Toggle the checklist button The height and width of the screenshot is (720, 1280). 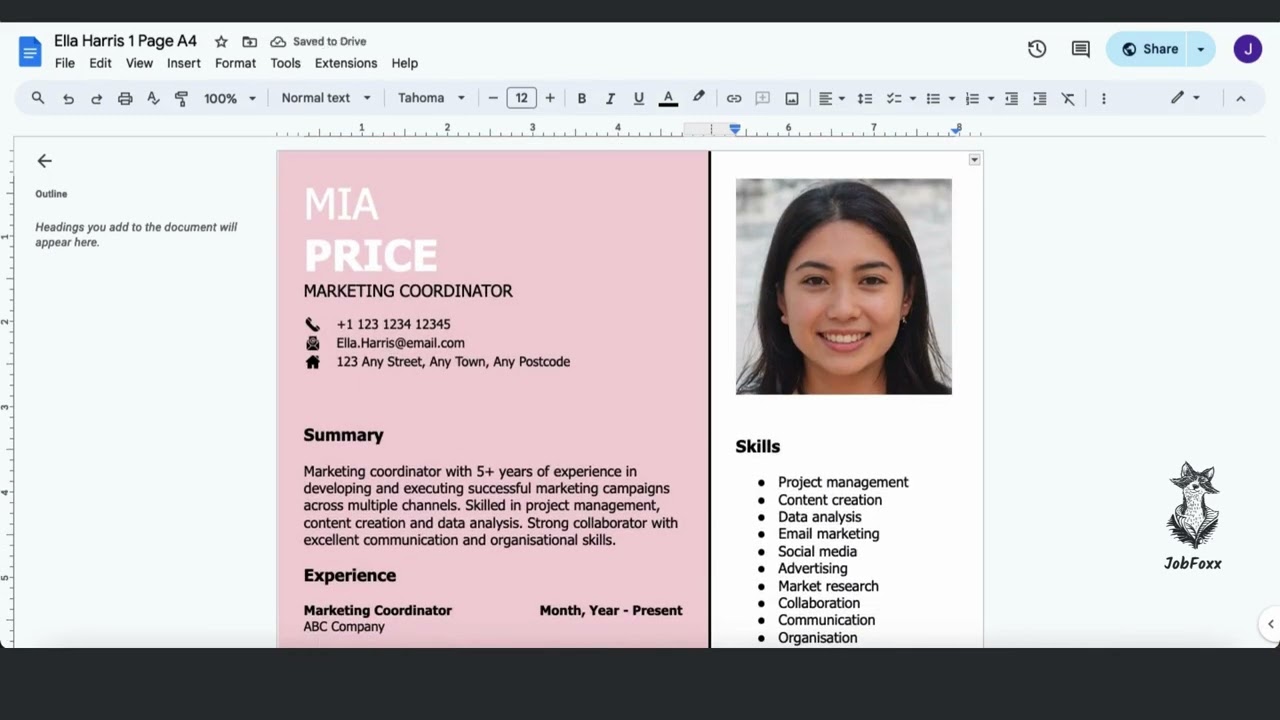point(894,98)
